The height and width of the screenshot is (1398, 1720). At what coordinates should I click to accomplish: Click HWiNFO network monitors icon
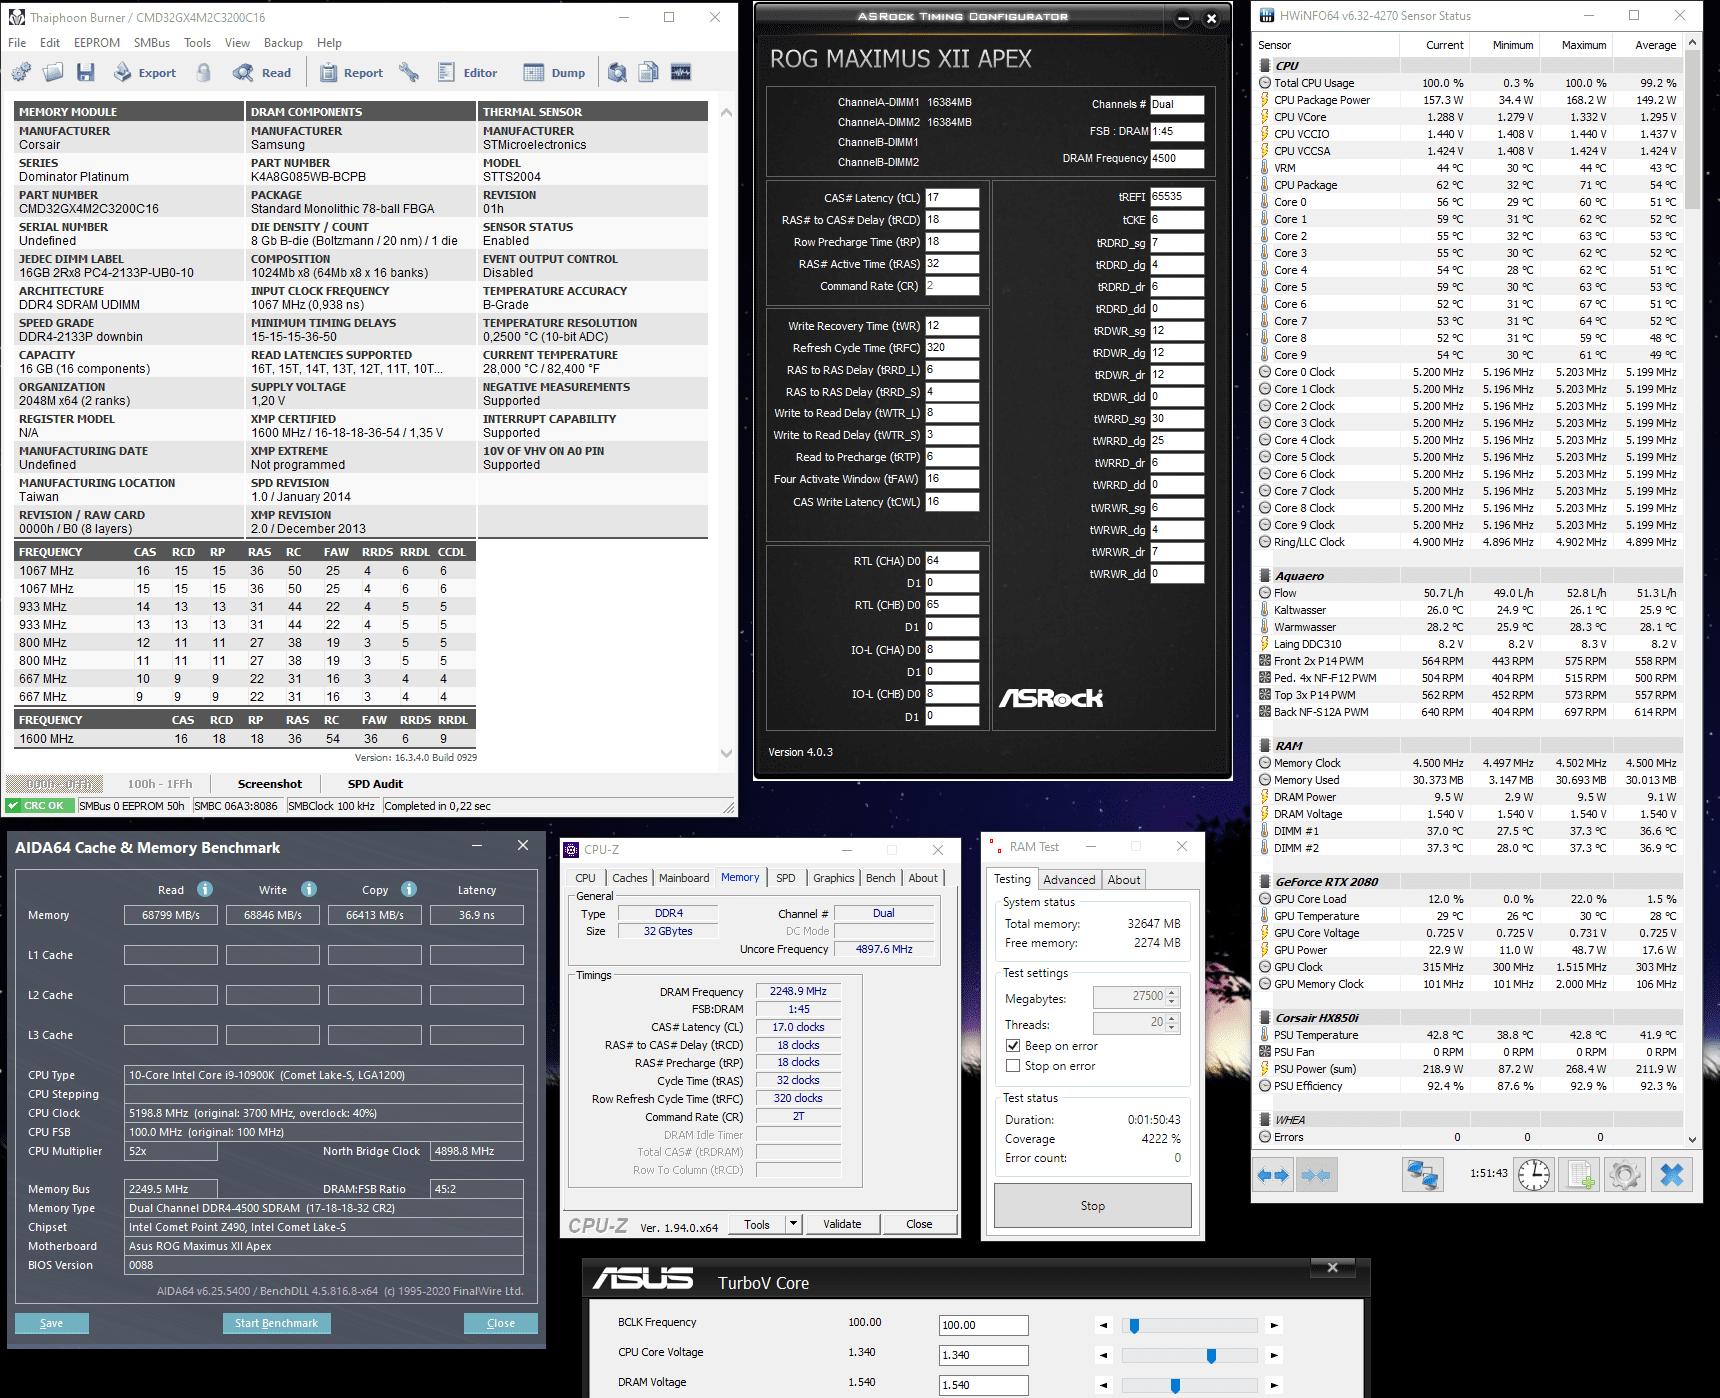pyautogui.click(x=1422, y=1175)
